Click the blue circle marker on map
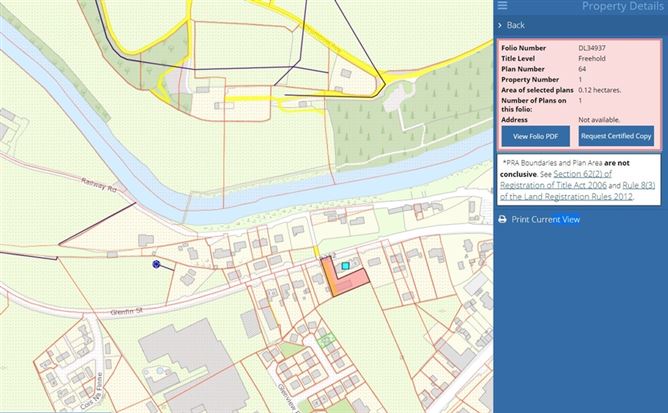 [156, 264]
